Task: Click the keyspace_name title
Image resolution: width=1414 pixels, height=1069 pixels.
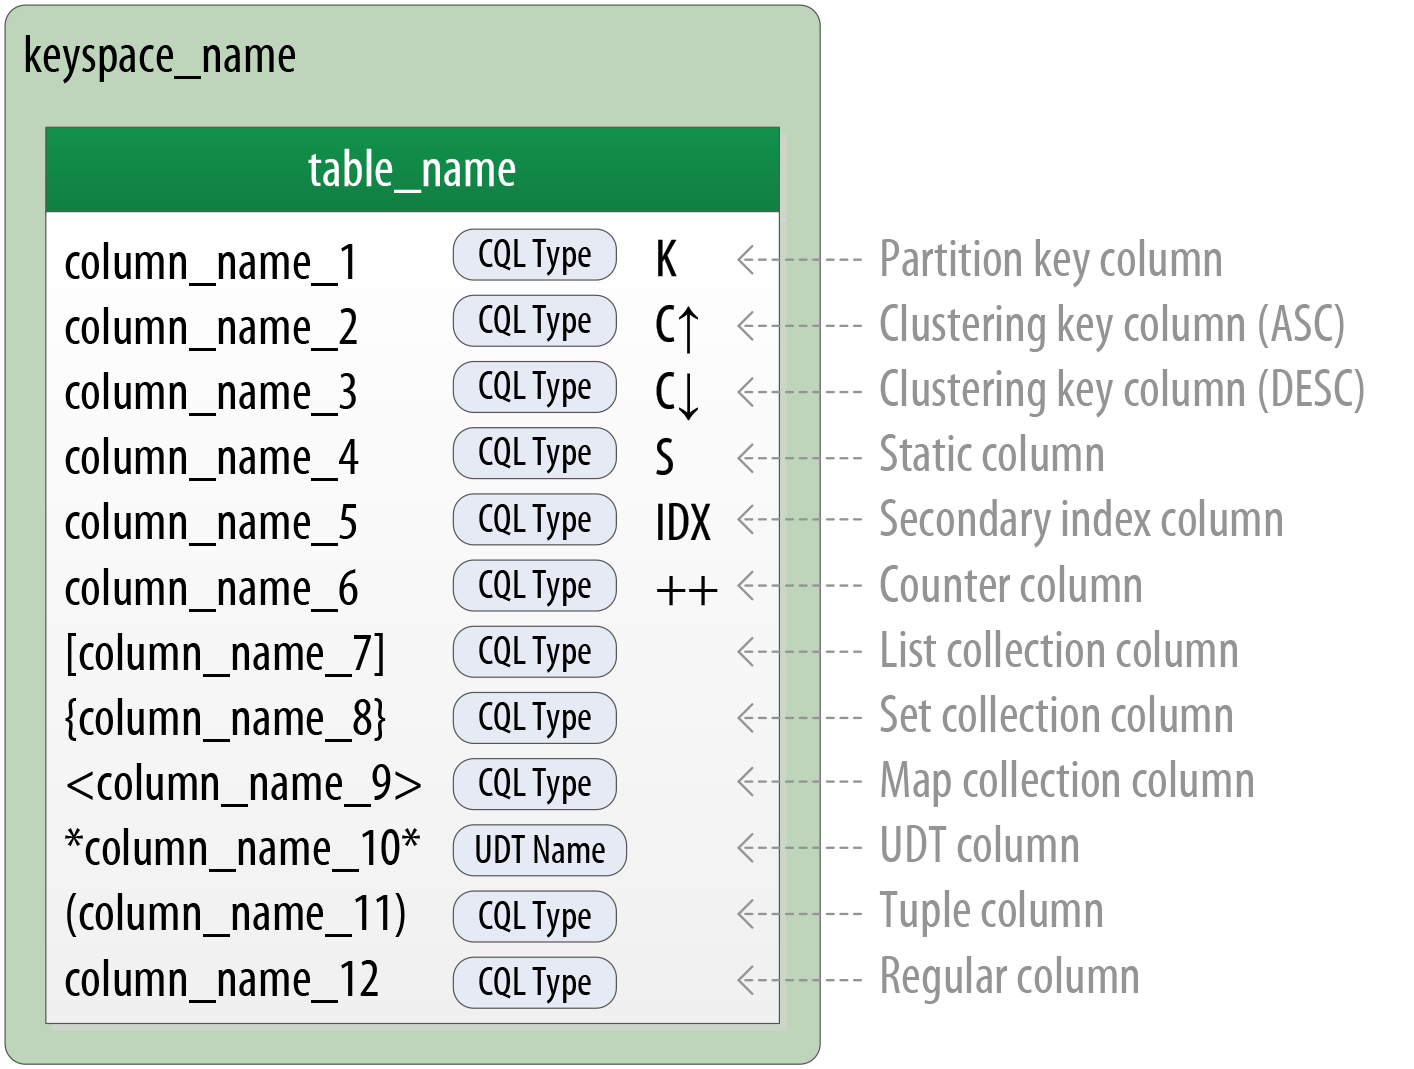Action: (x=160, y=56)
